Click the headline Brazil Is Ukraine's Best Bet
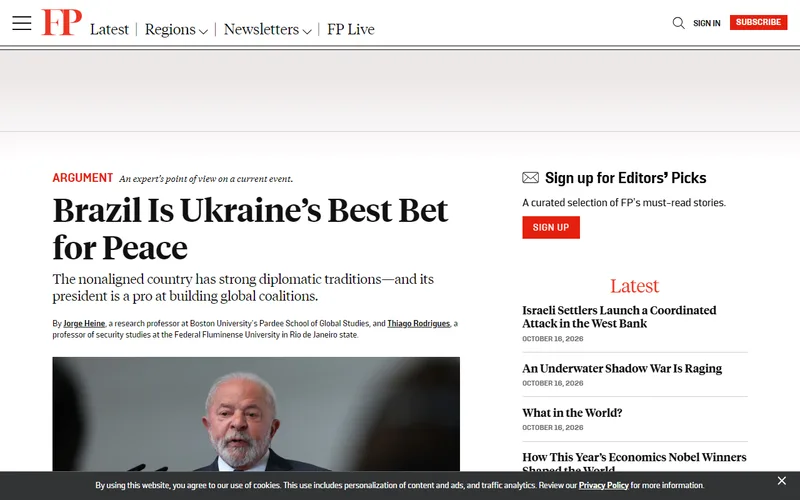800x500 pixels. pos(250,229)
